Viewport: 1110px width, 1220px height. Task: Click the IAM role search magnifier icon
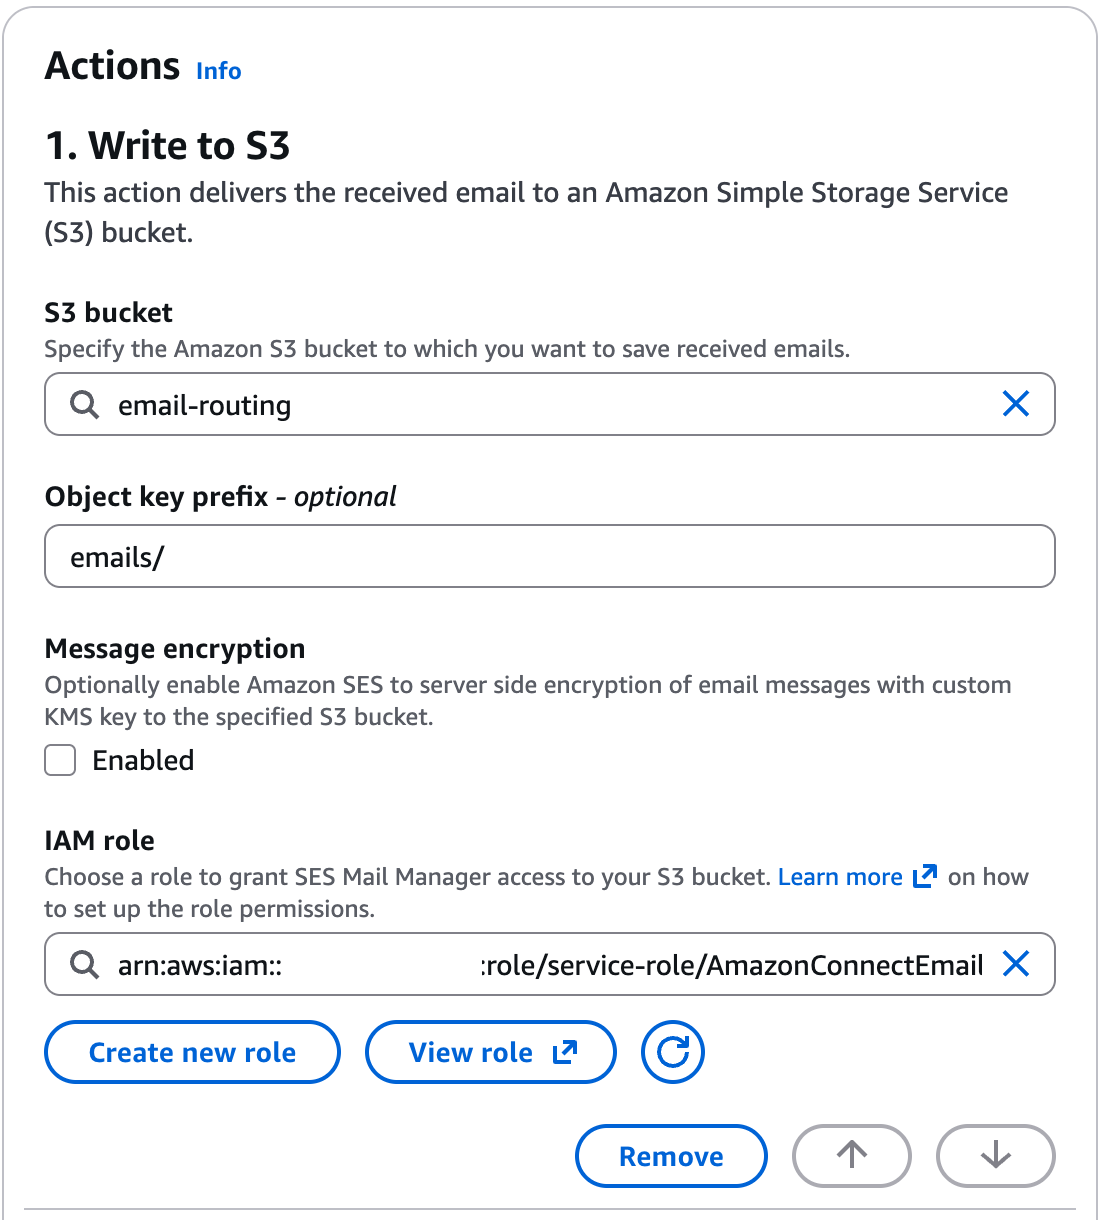[85, 965]
